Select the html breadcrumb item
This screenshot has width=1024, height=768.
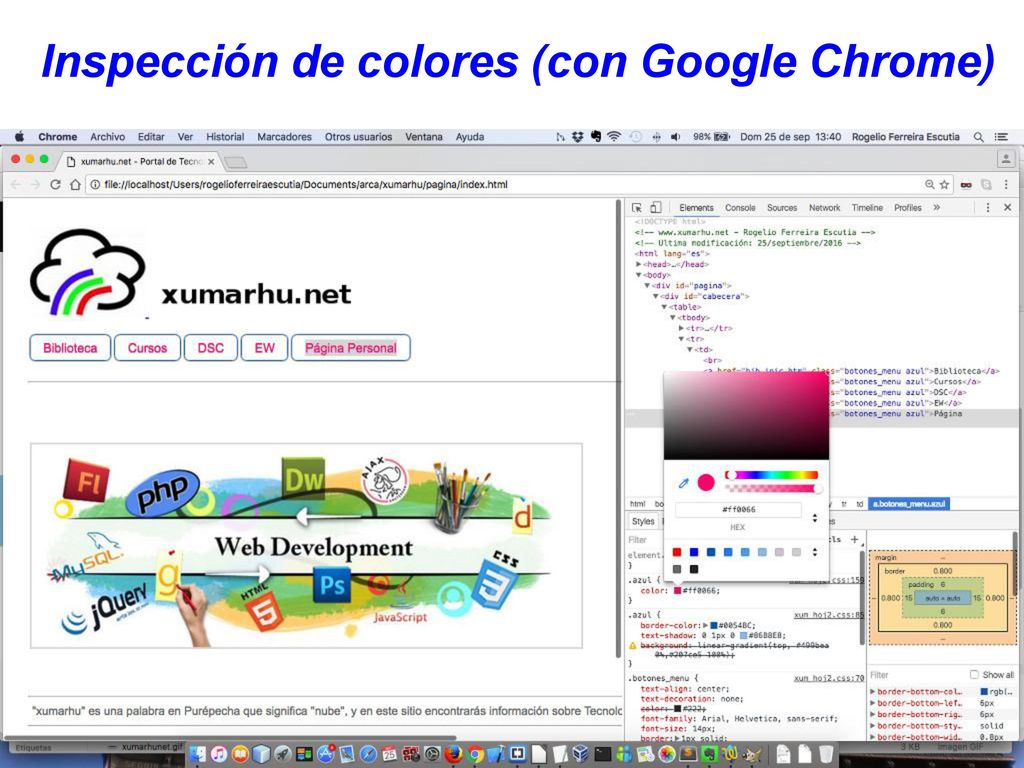pyautogui.click(x=637, y=504)
